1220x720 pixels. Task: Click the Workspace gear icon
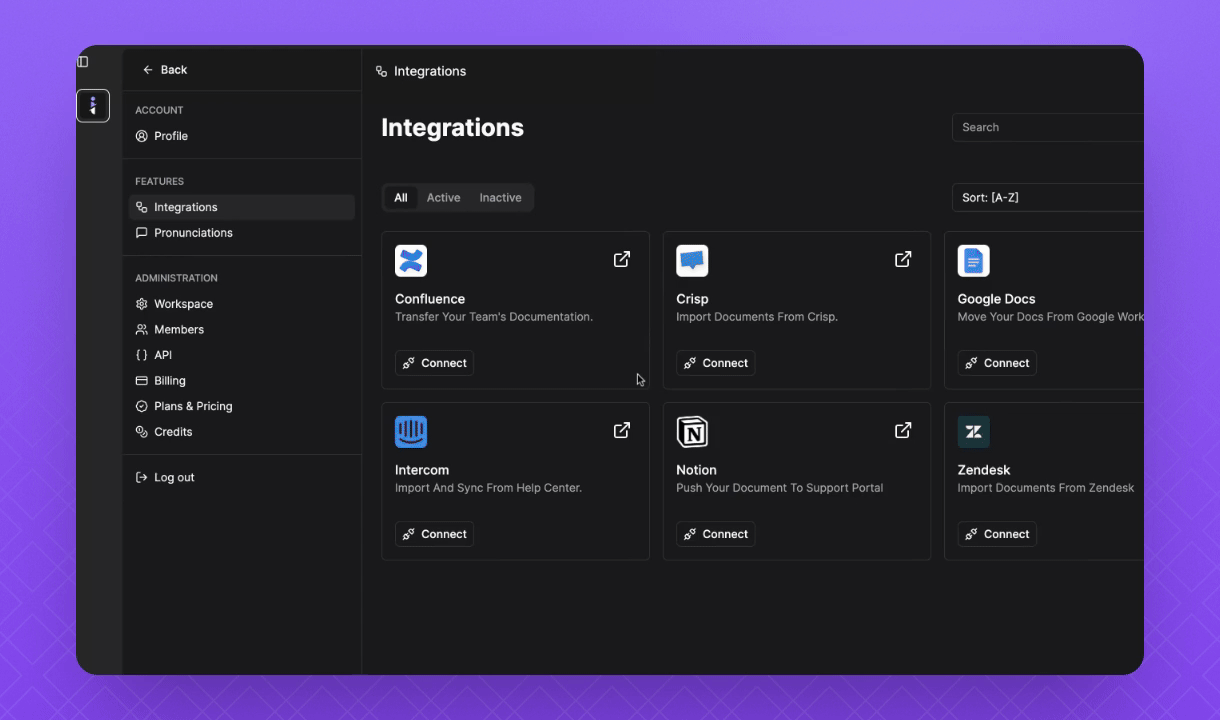[x=142, y=304]
